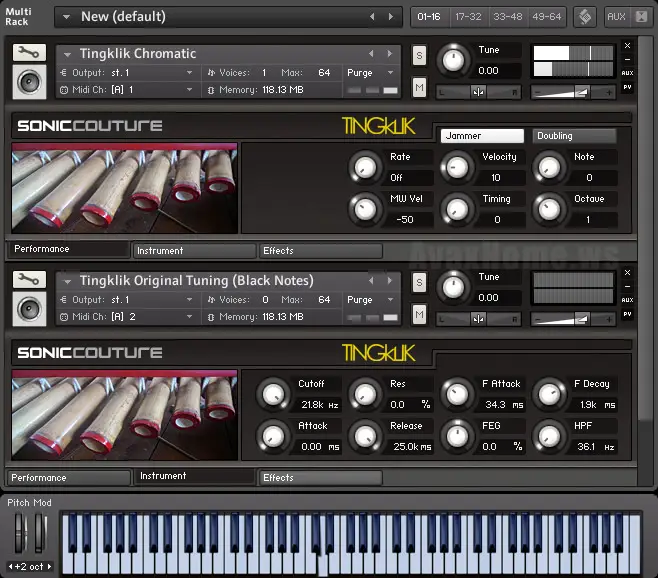The image size is (658, 578).
Task: Switch to rack page 01-16
Action: 429,17
